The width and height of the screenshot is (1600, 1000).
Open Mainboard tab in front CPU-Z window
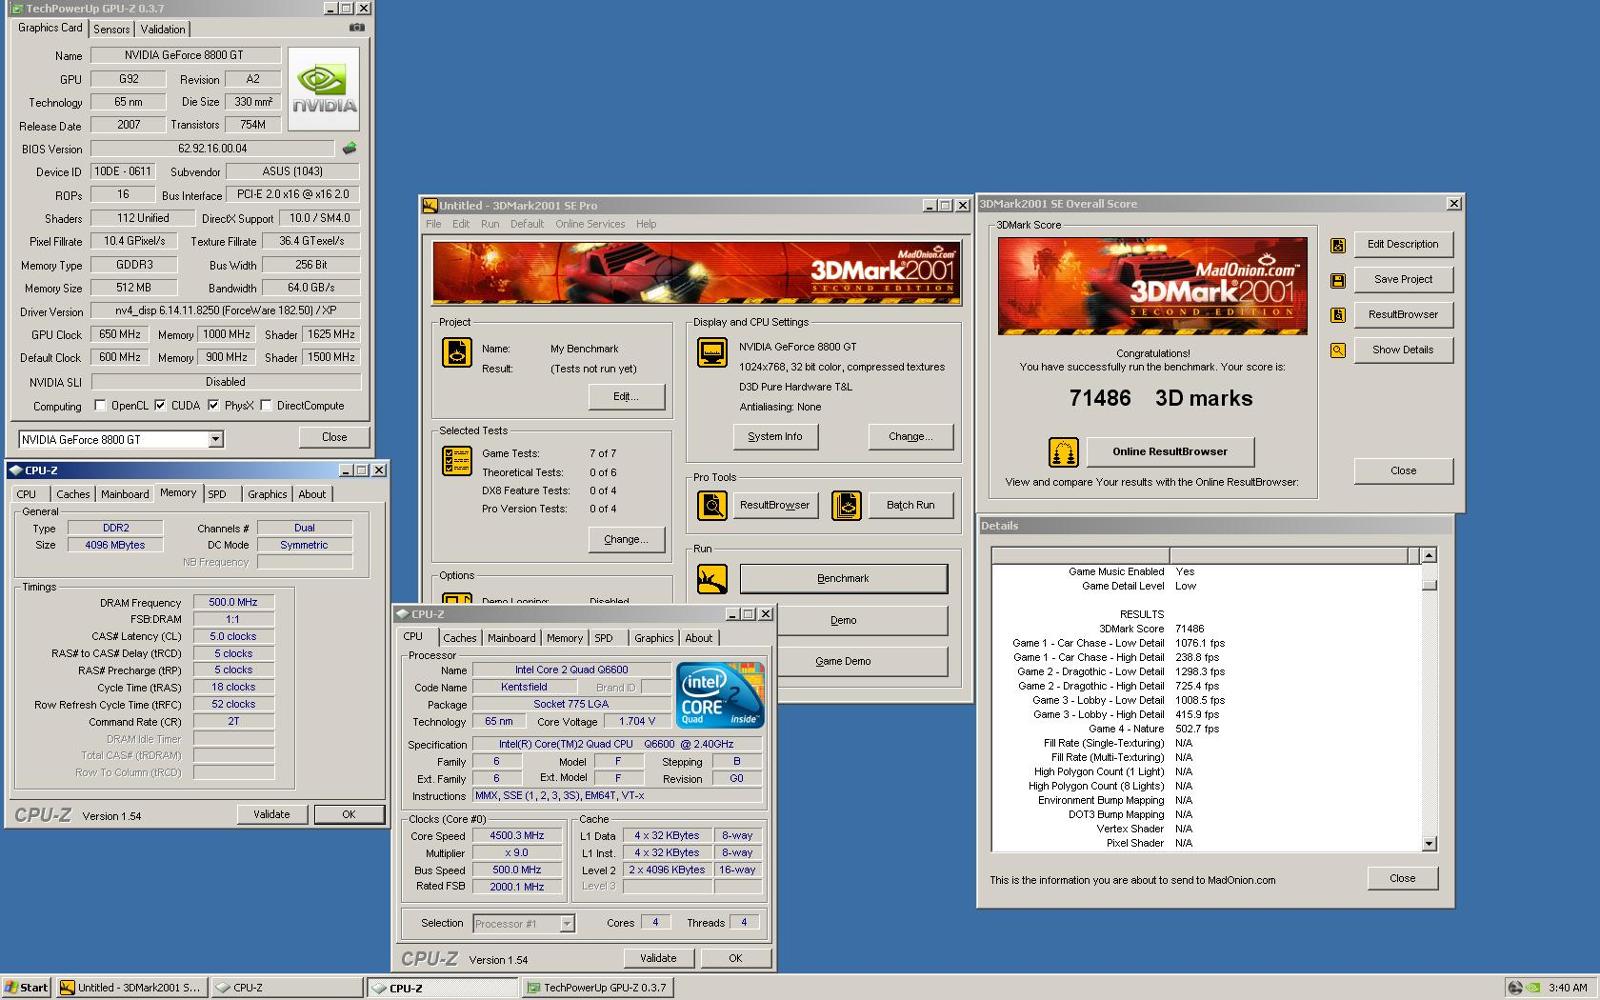coord(511,638)
